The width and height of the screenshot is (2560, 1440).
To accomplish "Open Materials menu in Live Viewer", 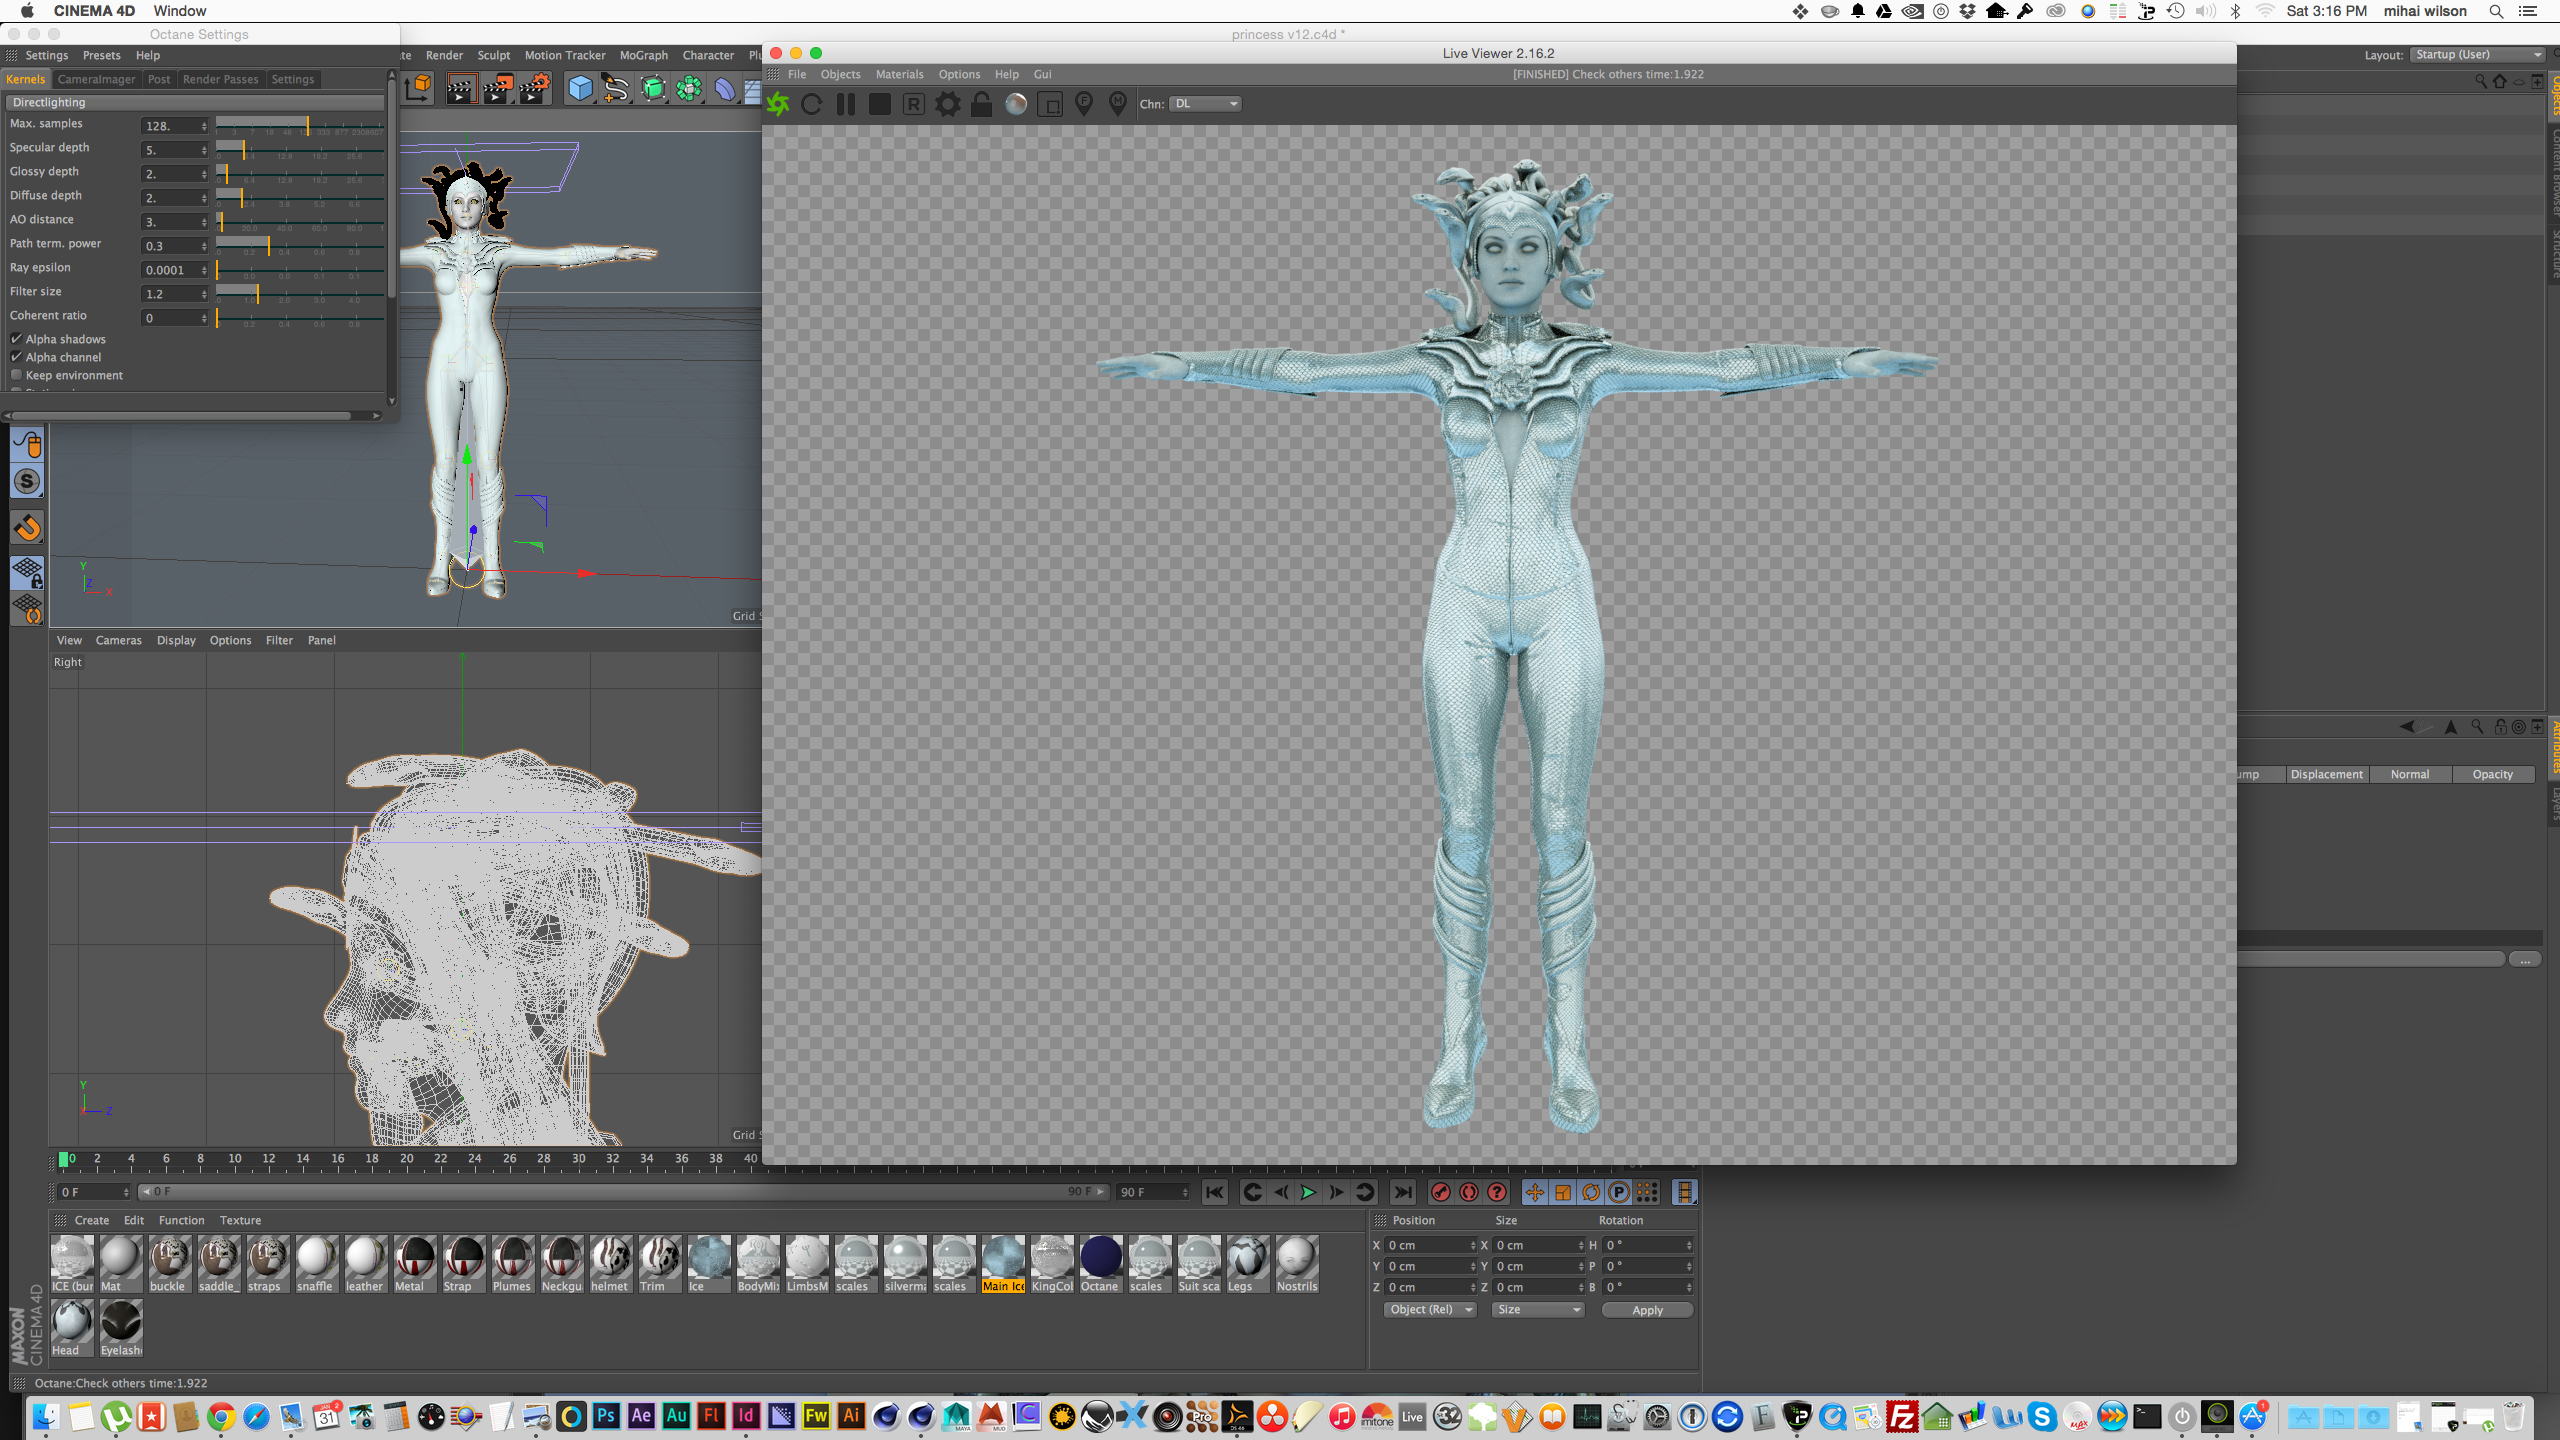I will [899, 74].
